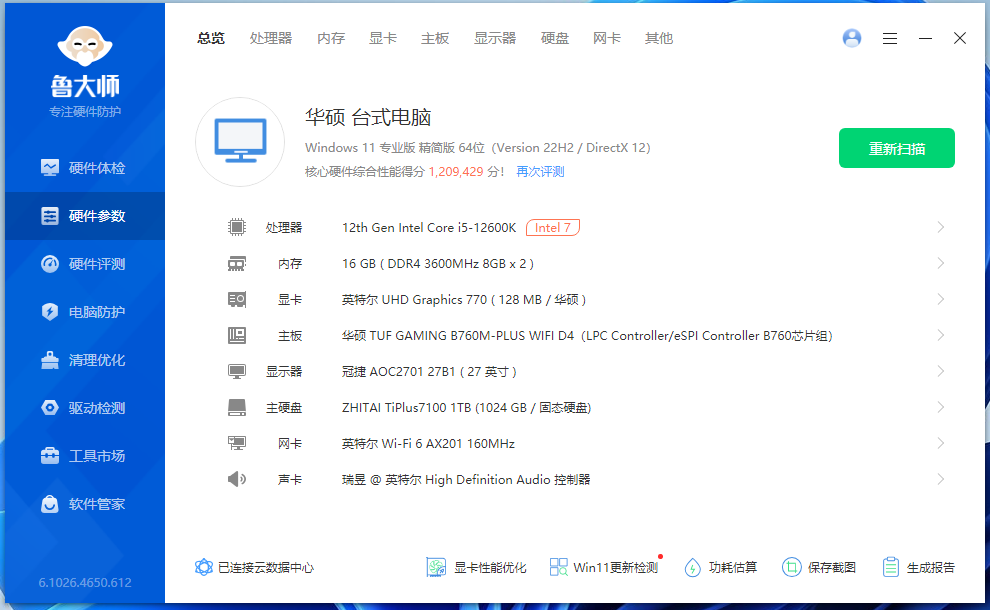The width and height of the screenshot is (990, 610).
Task: Switch to the 内存 tab
Action: click(x=331, y=39)
